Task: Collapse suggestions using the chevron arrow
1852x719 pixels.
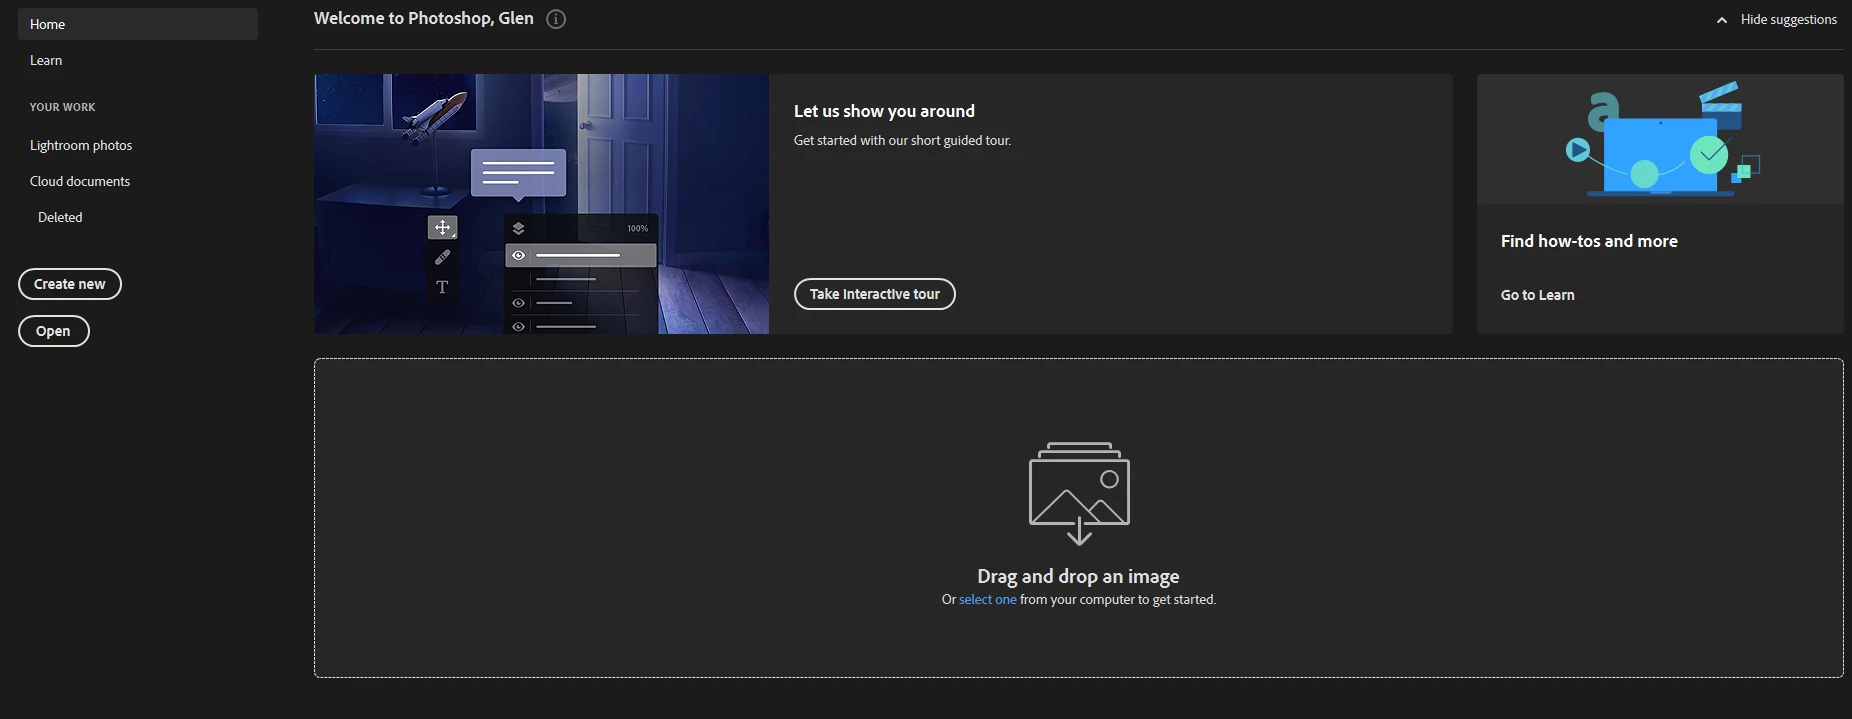Action: (x=1722, y=20)
